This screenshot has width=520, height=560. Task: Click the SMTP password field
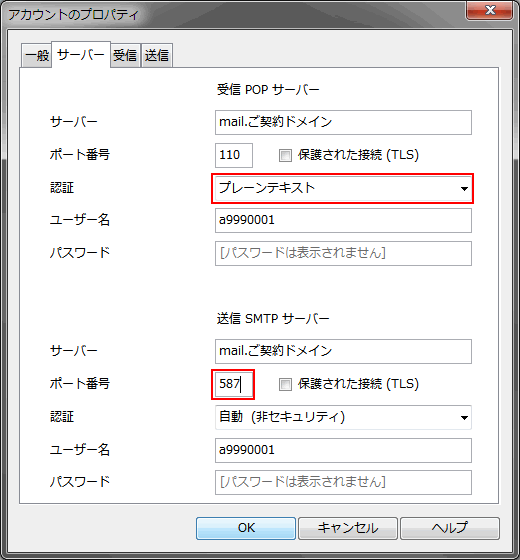pyautogui.click(x=343, y=482)
